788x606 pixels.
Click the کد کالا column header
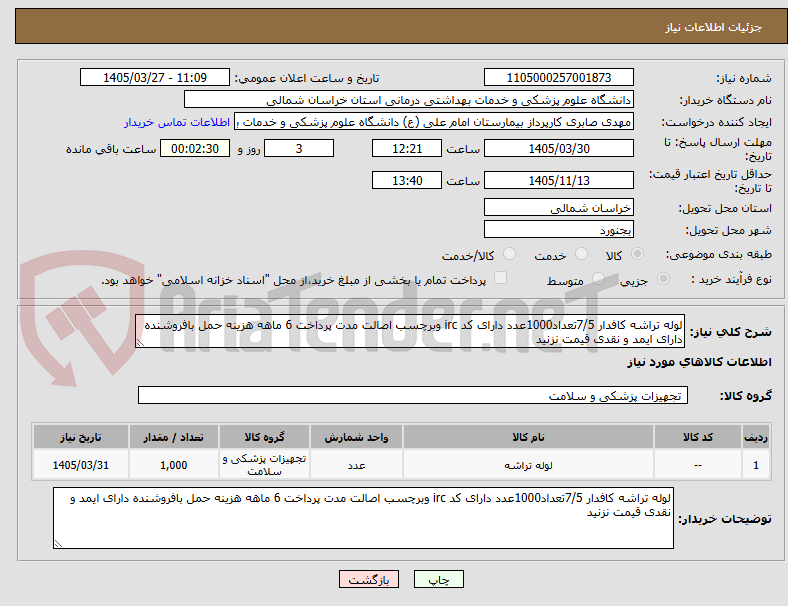[x=698, y=437]
